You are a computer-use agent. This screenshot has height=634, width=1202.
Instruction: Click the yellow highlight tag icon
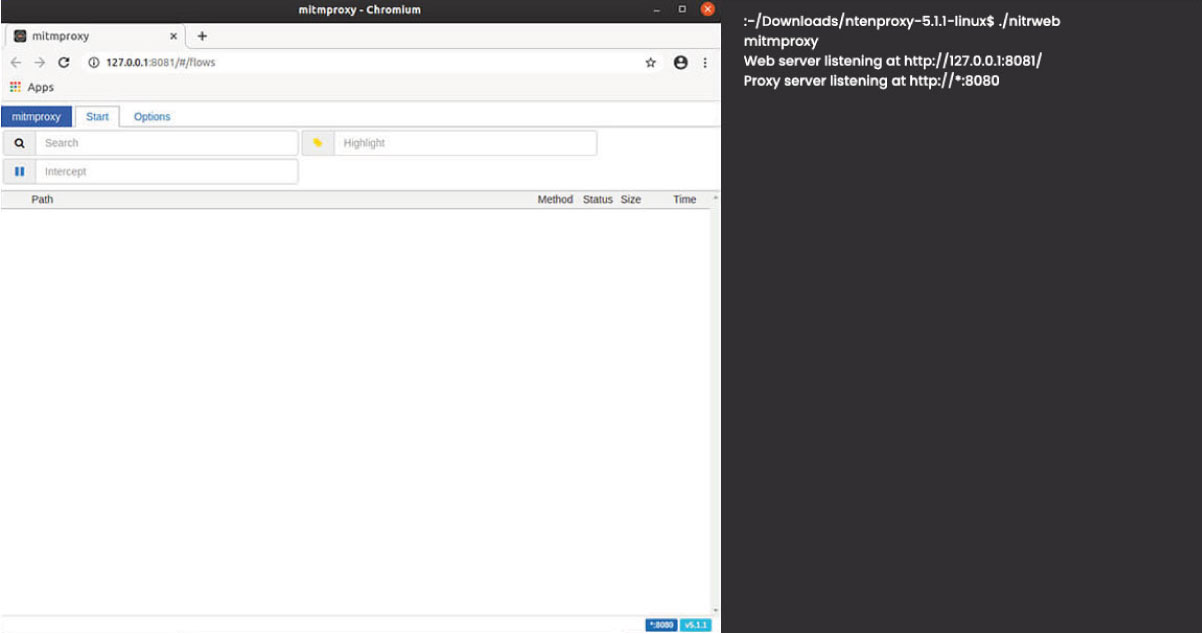tap(318, 143)
